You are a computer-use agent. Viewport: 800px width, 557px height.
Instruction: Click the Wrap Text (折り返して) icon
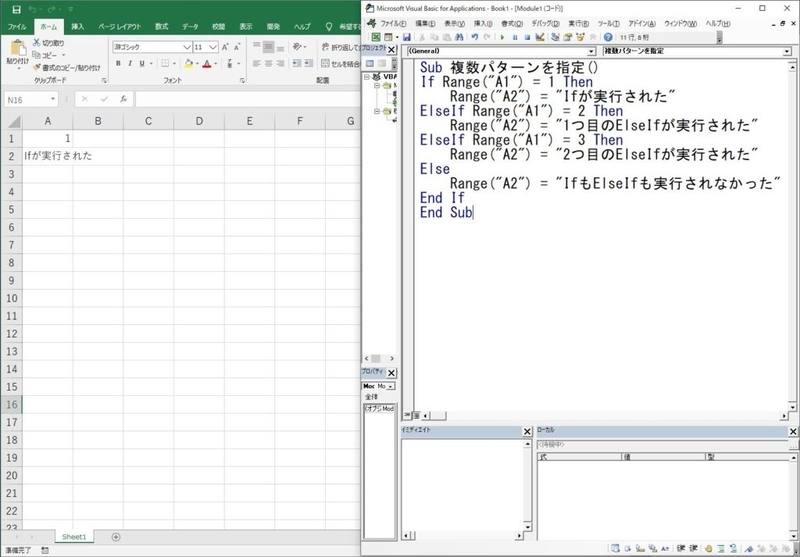[326, 47]
